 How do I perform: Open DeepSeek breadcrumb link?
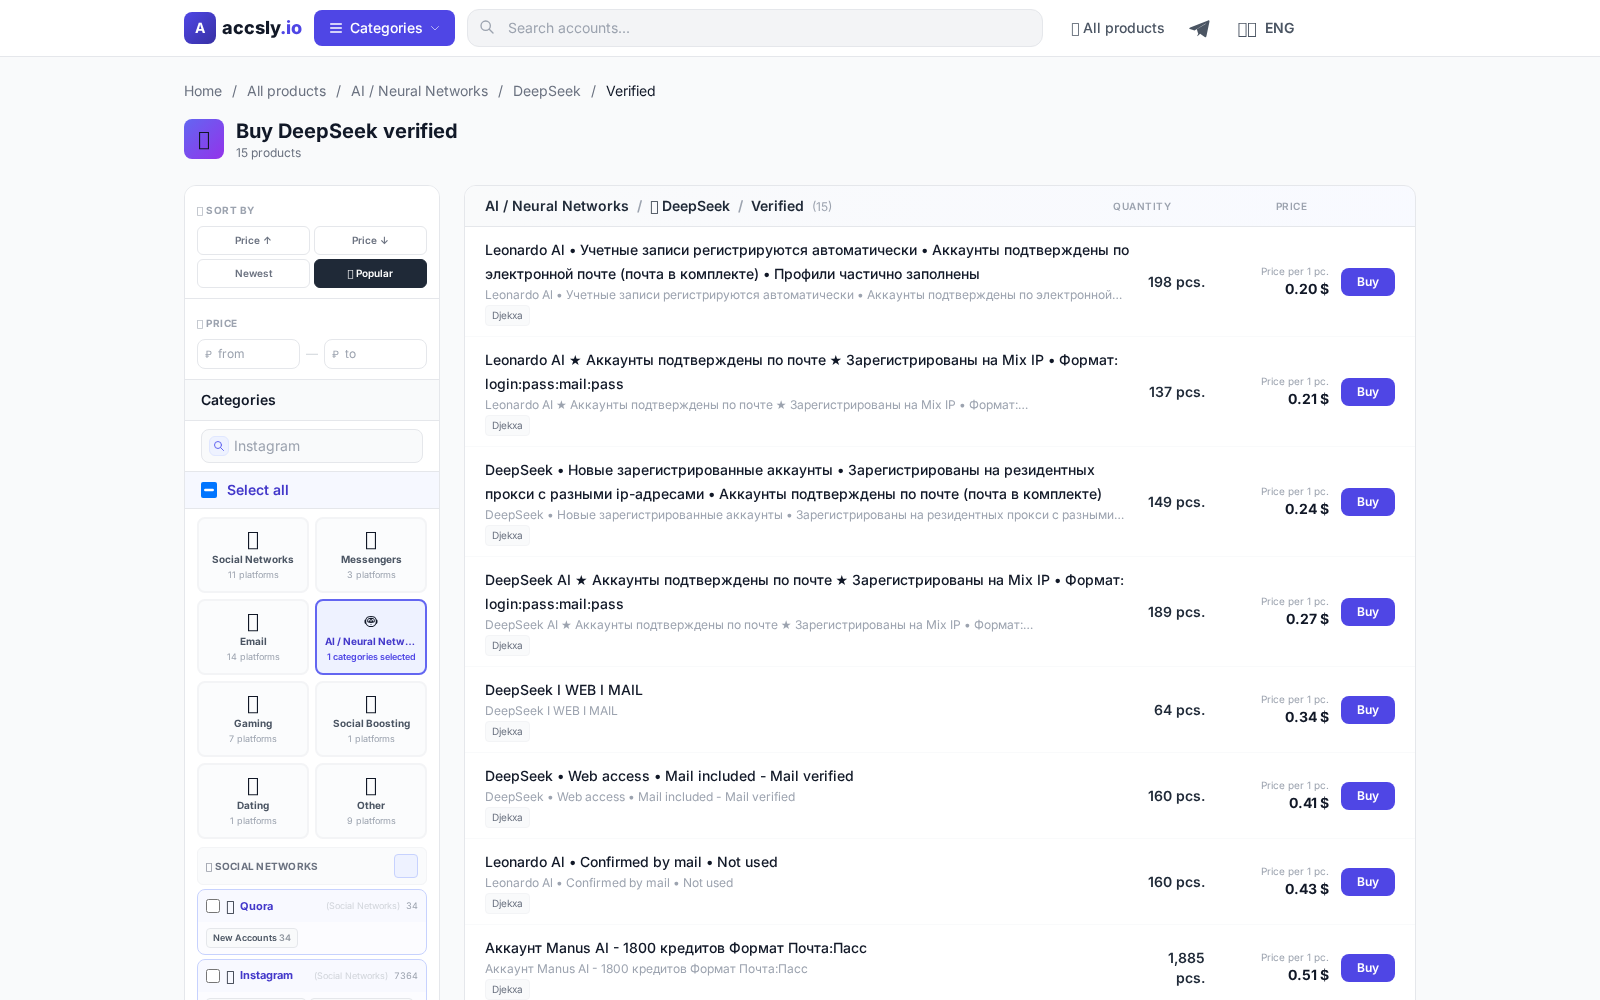[x=546, y=91]
